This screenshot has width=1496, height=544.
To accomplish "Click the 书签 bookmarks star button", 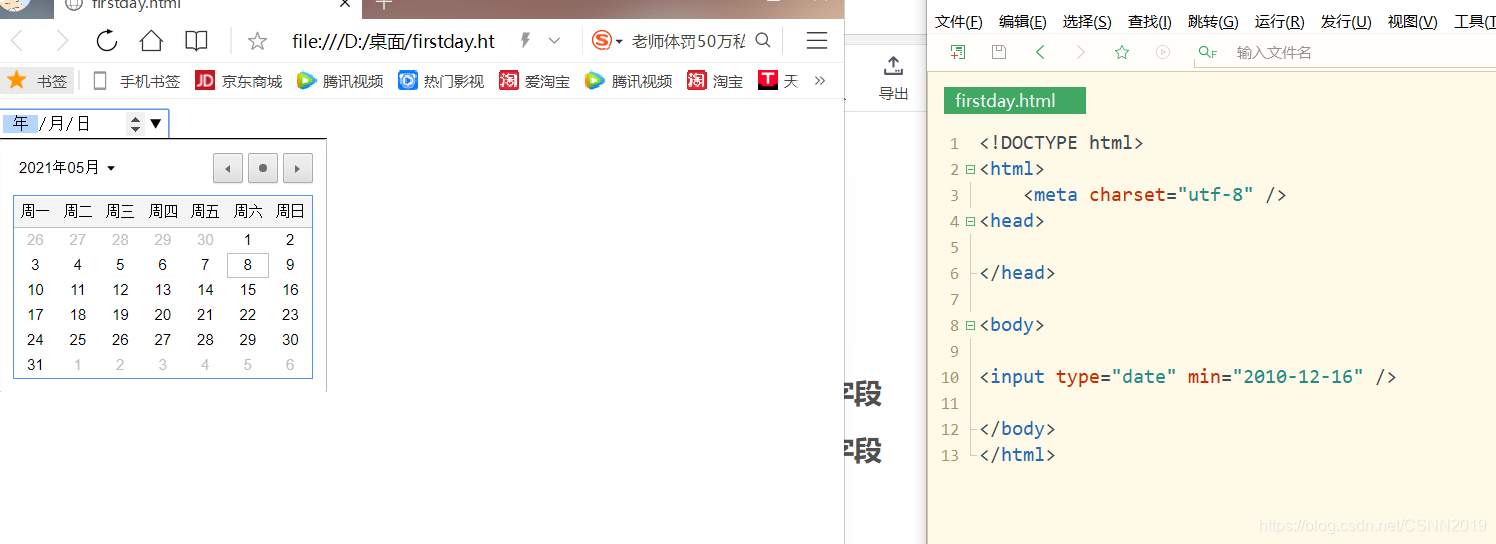I will click(x=37, y=81).
